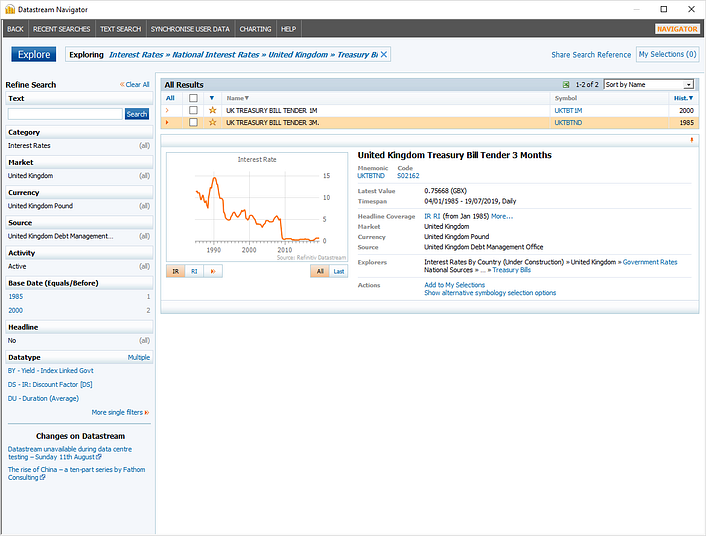The width and height of the screenshot is (706, 536).
Task: Toggle the select-all checkbox in results header
Action: tap(193, 98)
